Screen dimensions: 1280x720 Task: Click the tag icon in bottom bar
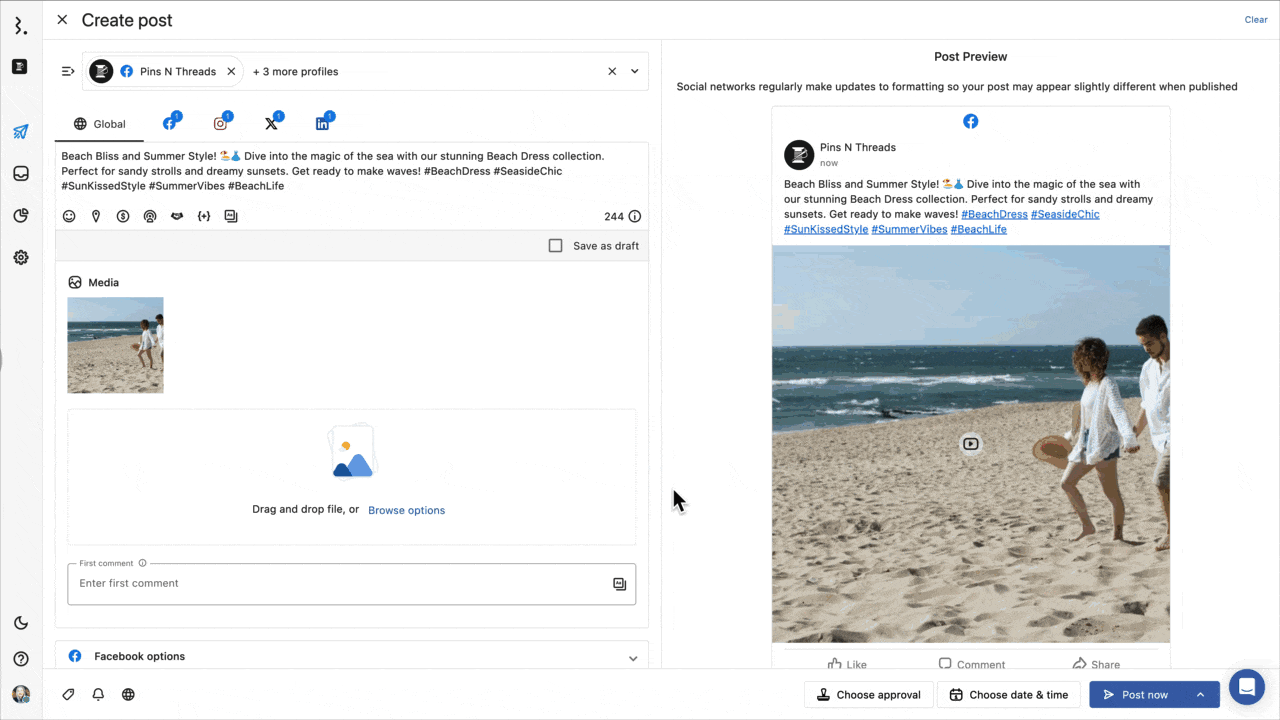tap(68, 694)
